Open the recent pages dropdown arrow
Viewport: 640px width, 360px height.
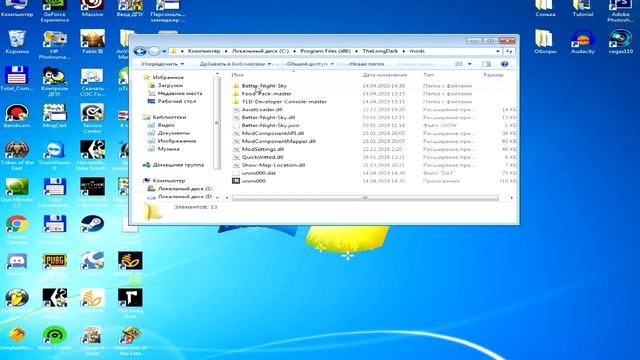(164, 51)
